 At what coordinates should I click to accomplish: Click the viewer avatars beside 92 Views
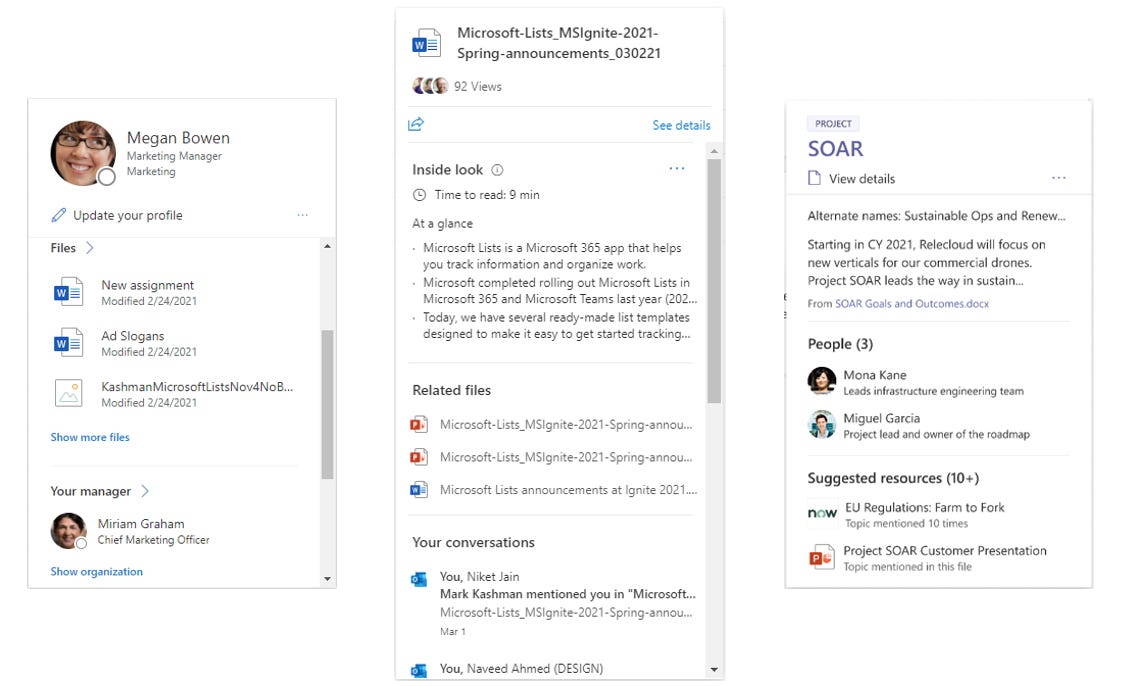[430, 86]
